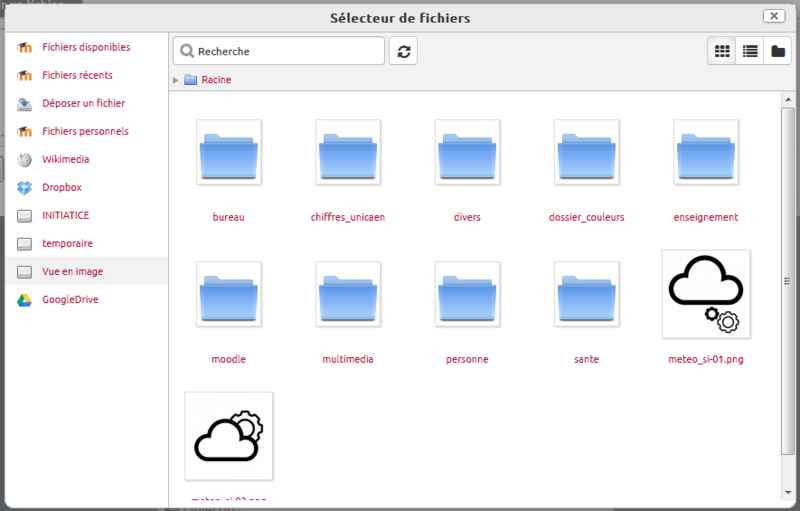Screen dimensions: 800x511
Task: Switch to detailed list view
Action: pyautogui.click(x=749, y=51)
